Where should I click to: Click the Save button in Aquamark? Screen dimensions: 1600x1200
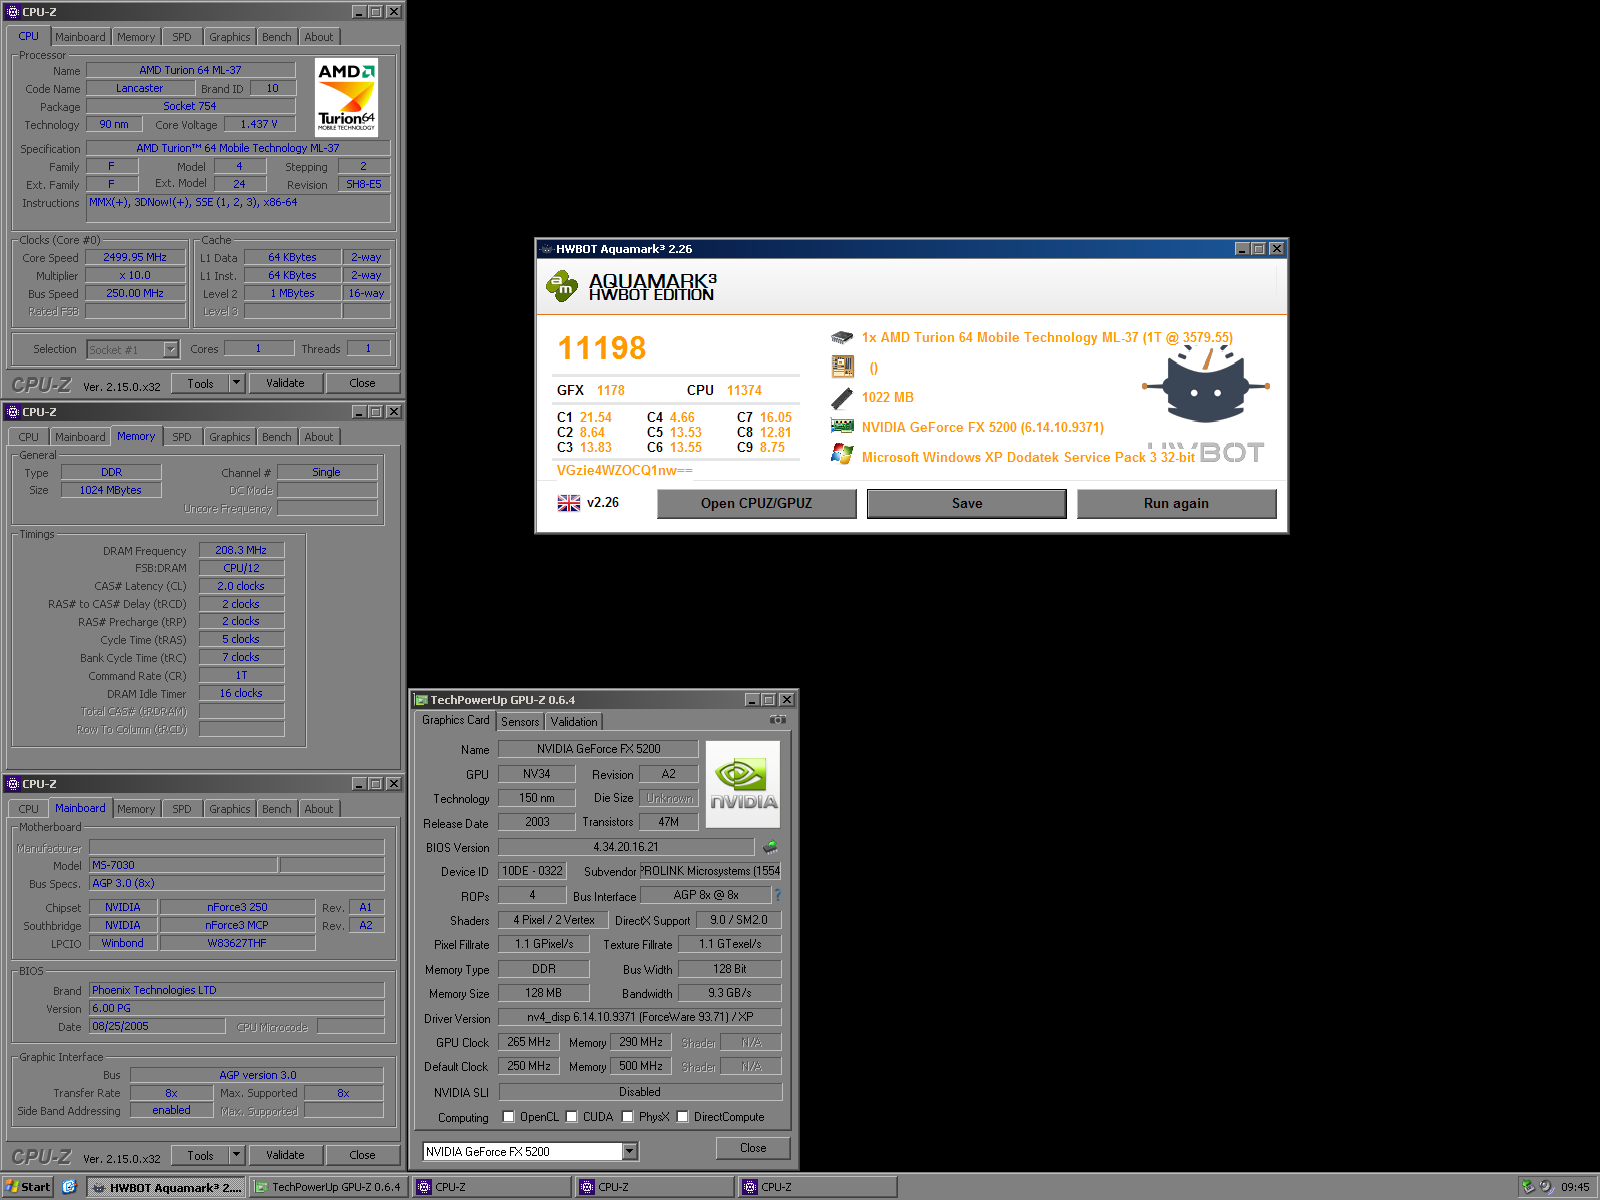pos(967,504)
